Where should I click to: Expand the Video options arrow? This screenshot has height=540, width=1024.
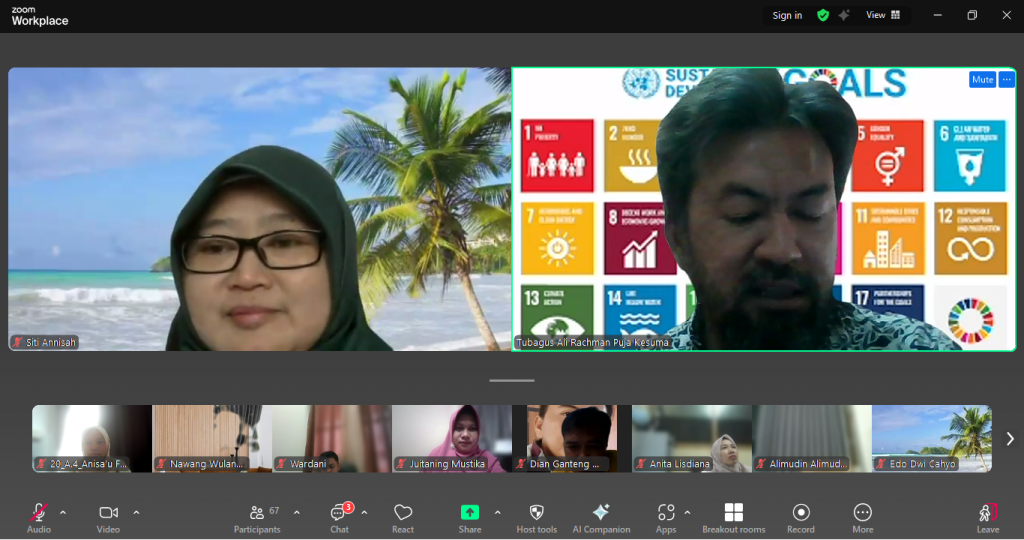click(136, 513)
